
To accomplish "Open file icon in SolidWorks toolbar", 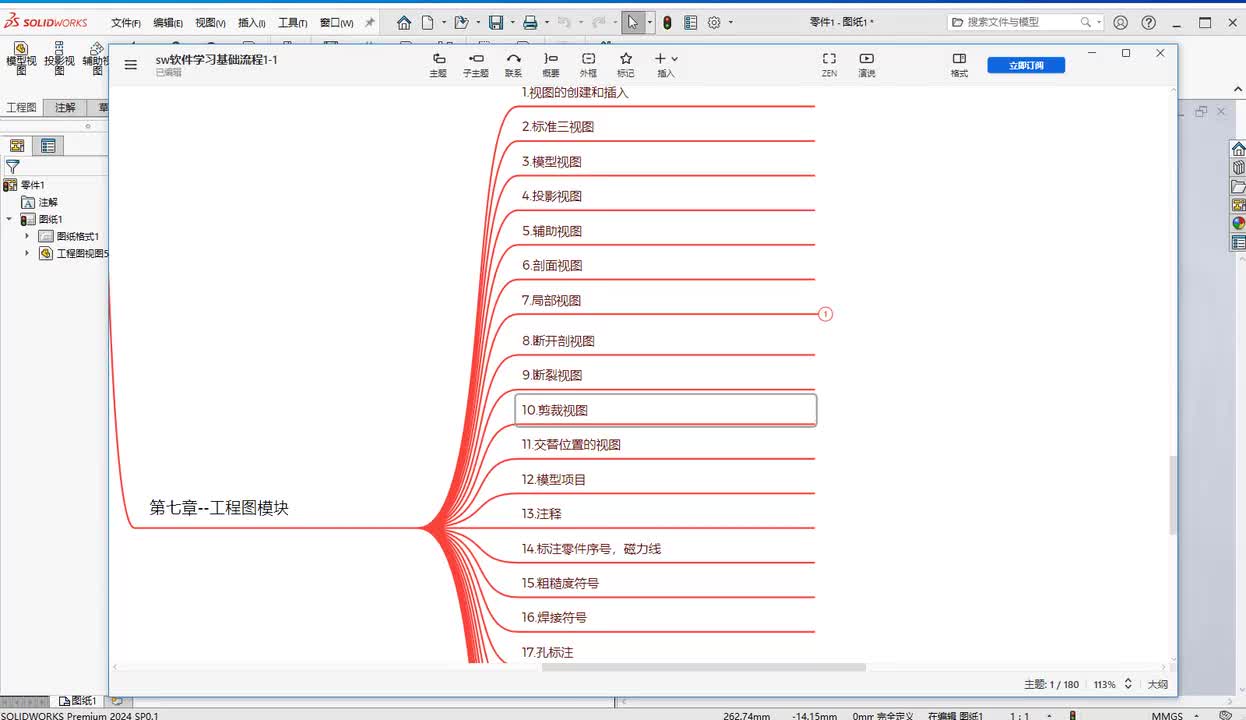I will pos(460,22).
